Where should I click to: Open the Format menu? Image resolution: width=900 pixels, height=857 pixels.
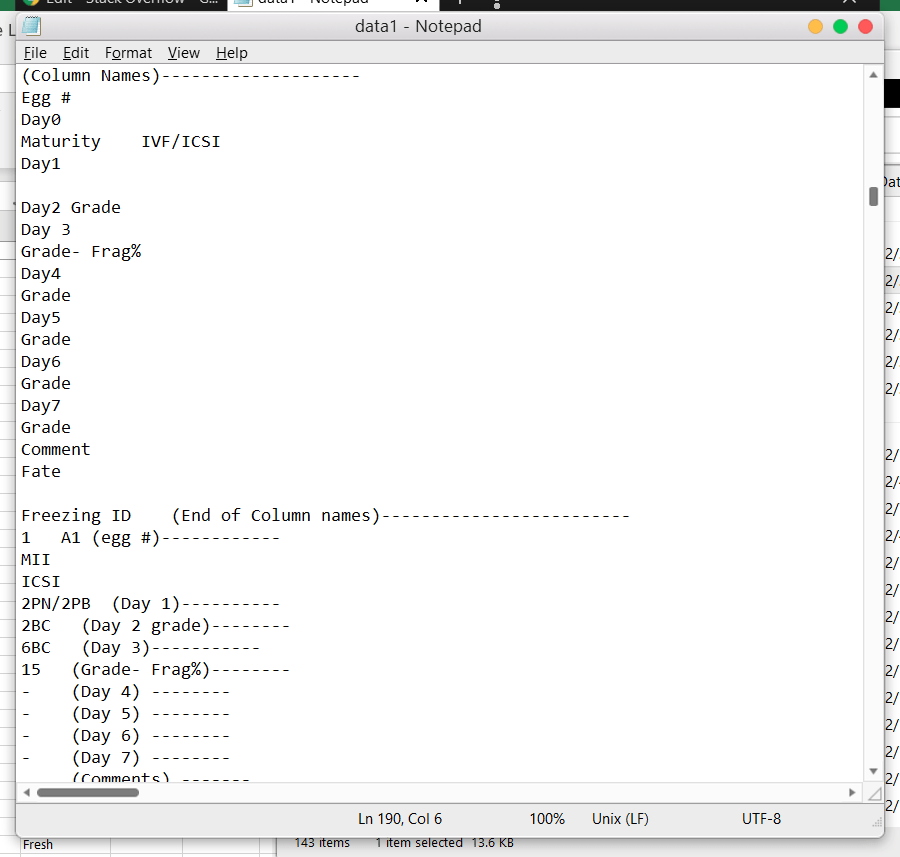click(x=128, y=52)
